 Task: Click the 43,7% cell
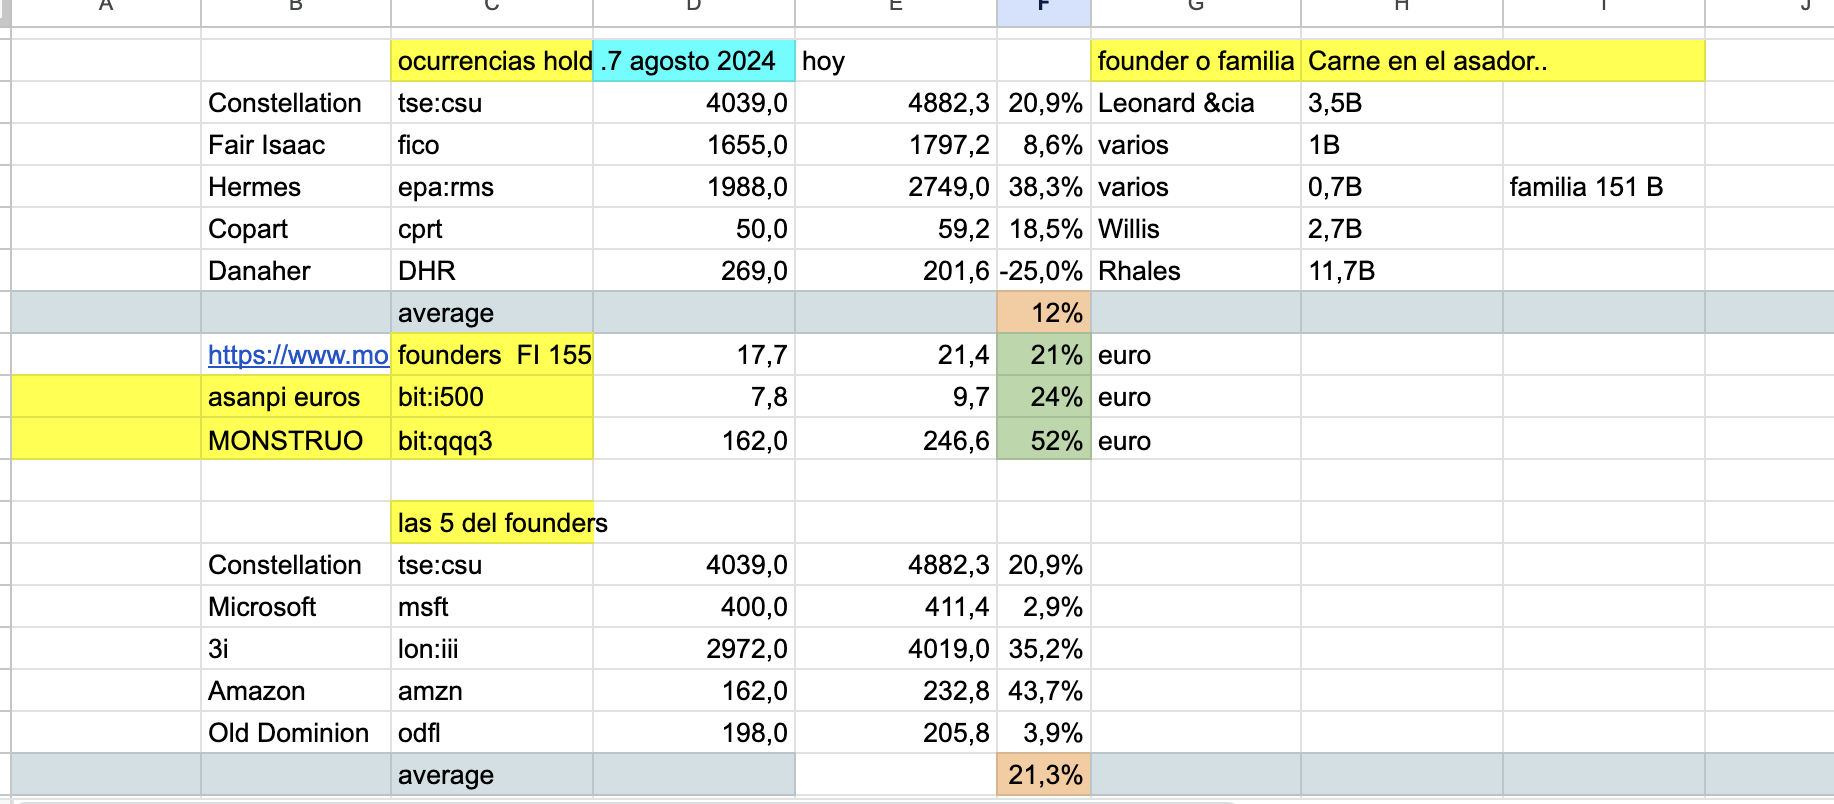(1044, 691)
